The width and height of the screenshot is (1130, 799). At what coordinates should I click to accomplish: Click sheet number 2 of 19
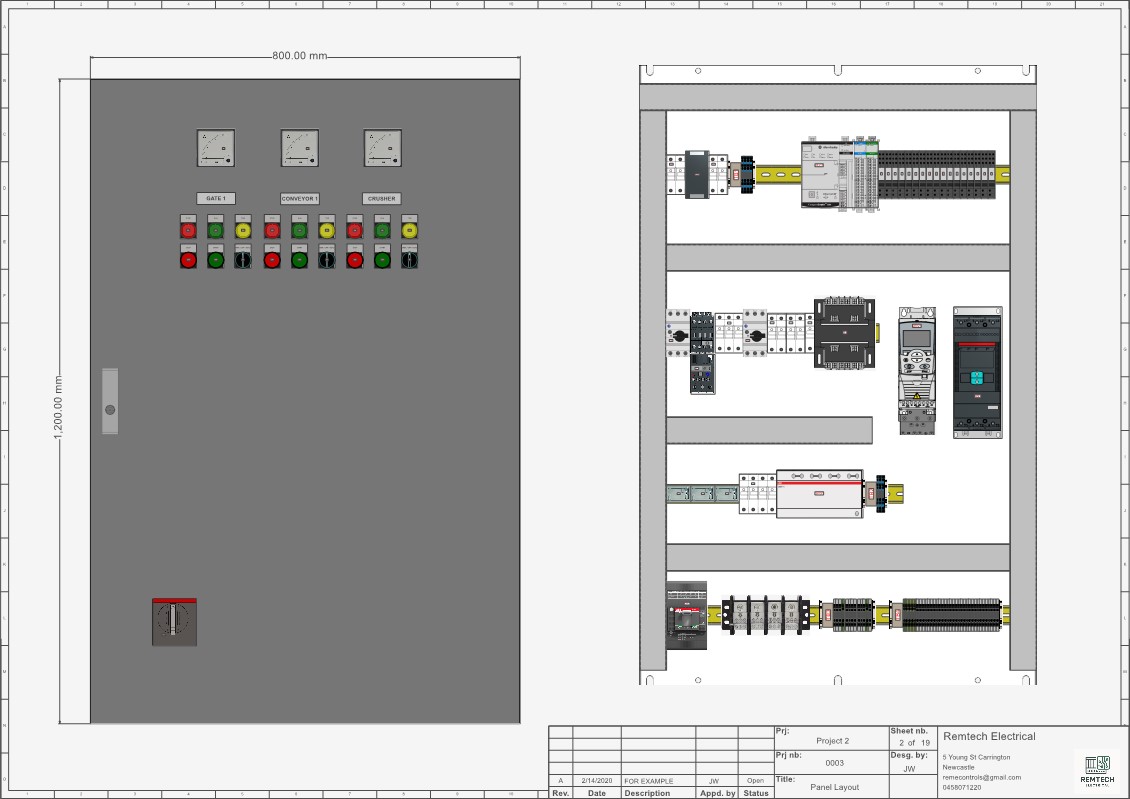915,743
